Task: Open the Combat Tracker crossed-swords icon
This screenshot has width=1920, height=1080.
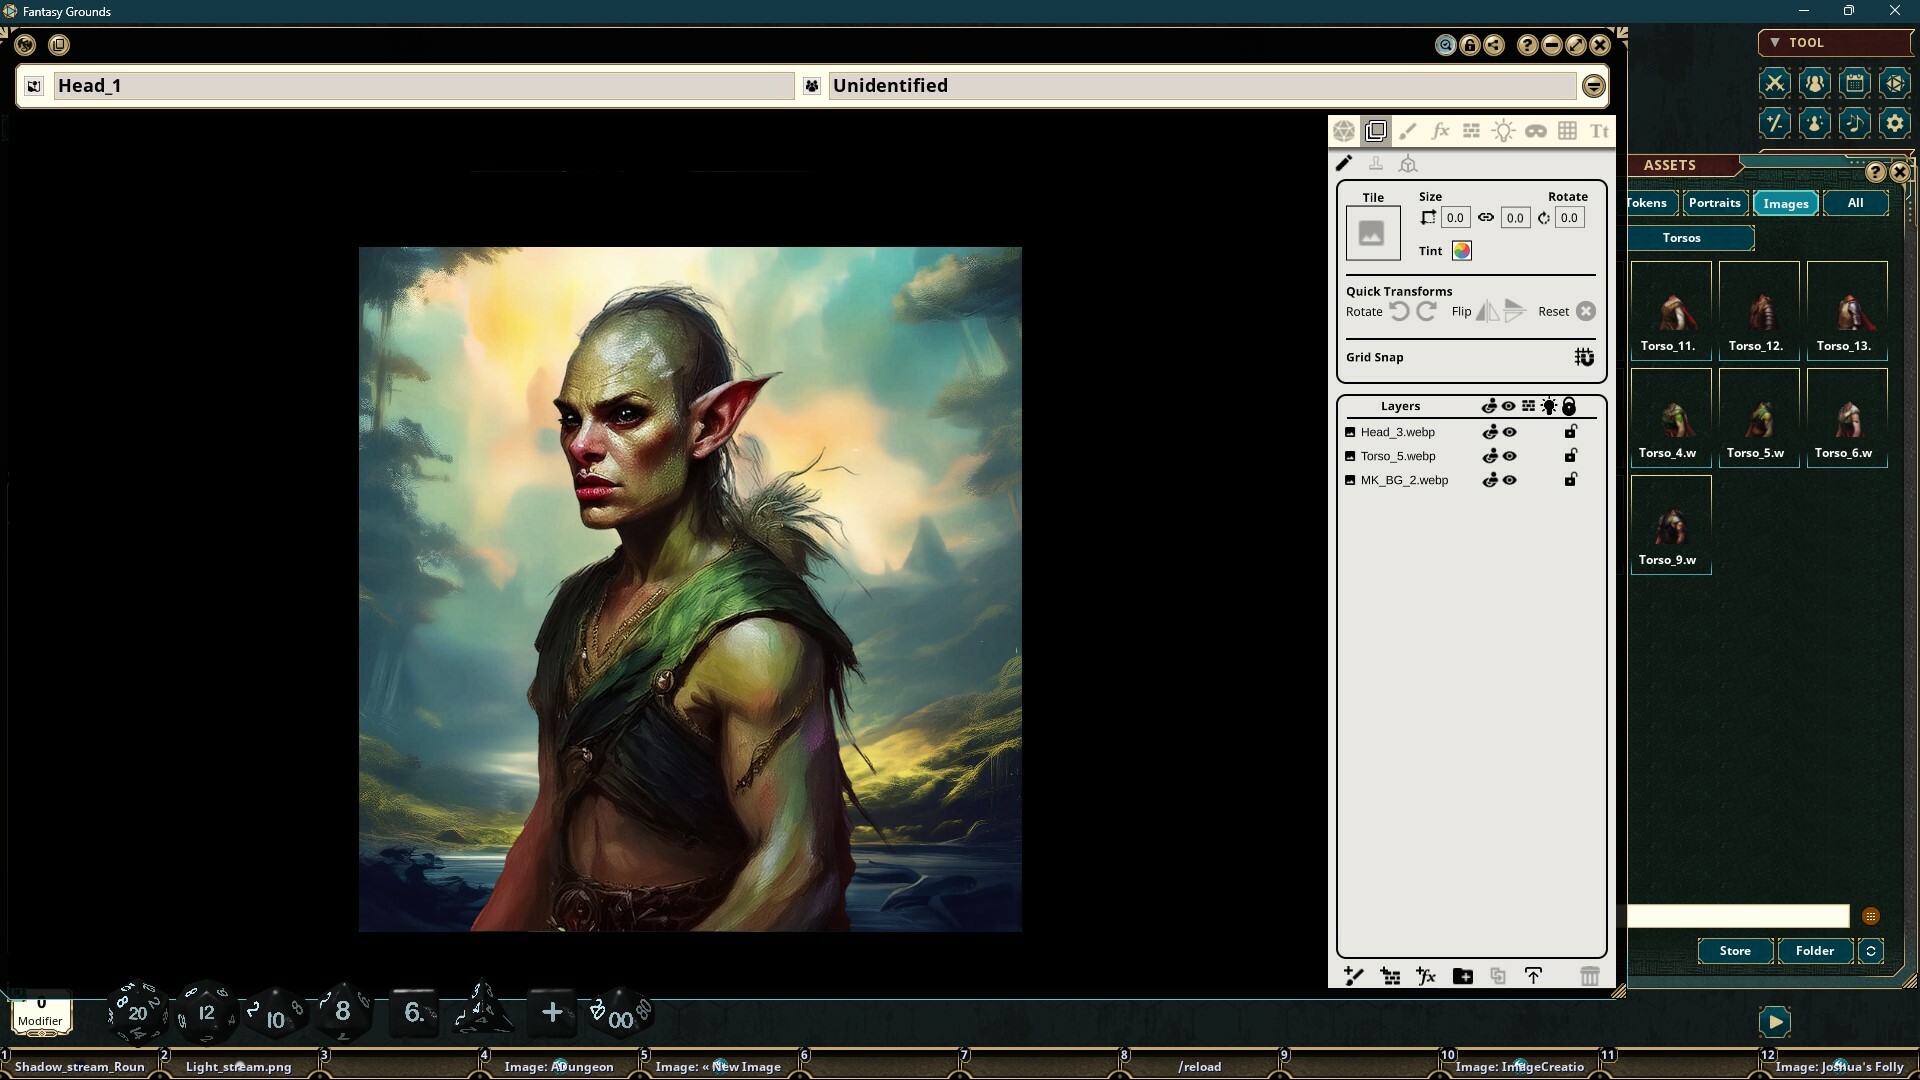Action: pyautogui.click(x=1775, y=83)
